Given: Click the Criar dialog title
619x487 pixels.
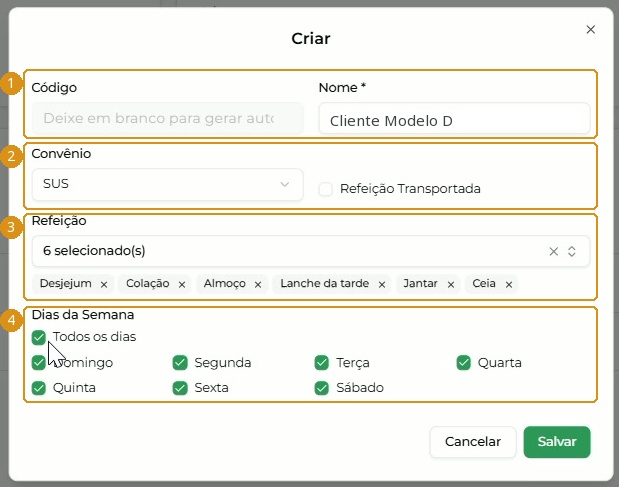Looking at the screenshot, I should (311, 39).
